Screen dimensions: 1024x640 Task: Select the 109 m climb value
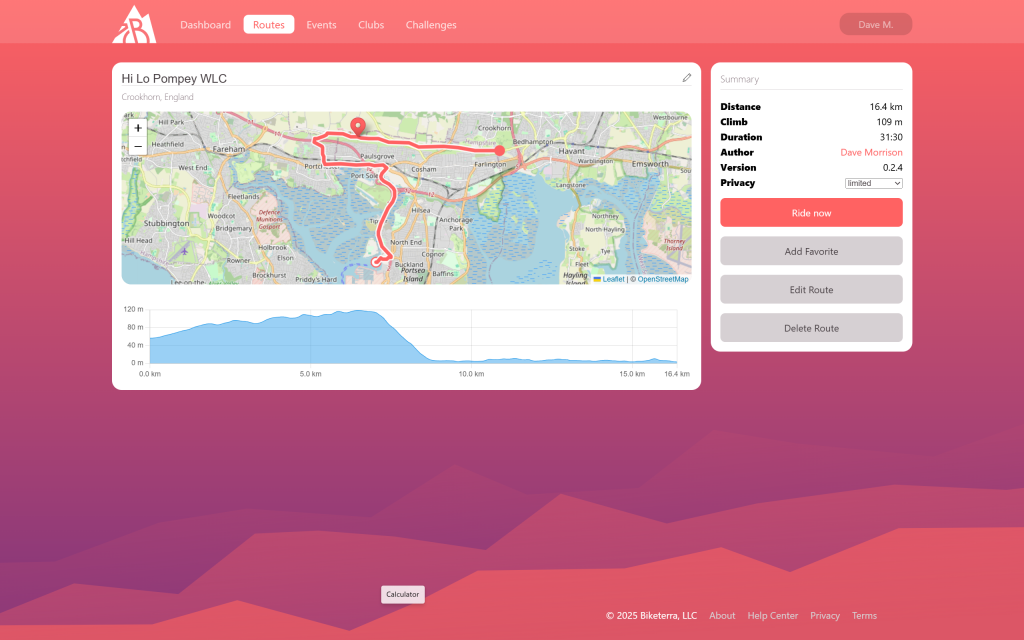(x=889, y=122)
